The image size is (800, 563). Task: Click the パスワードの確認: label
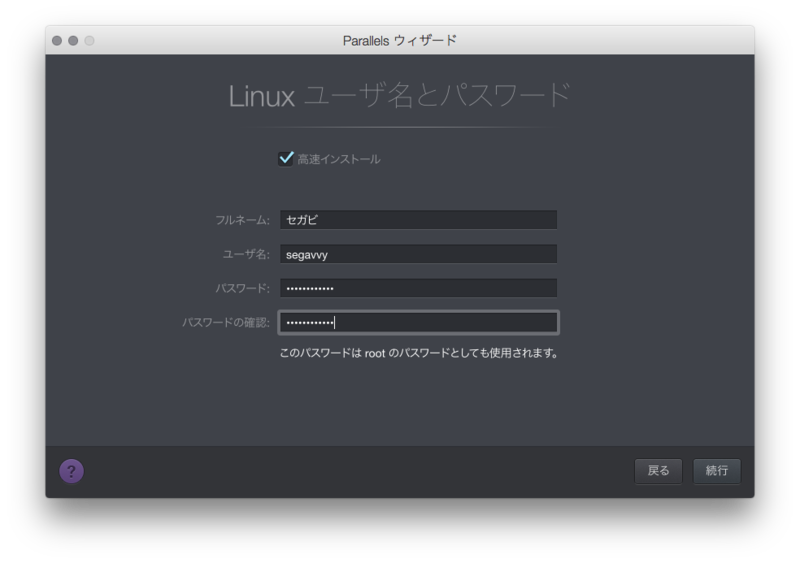tap(226, 323)
